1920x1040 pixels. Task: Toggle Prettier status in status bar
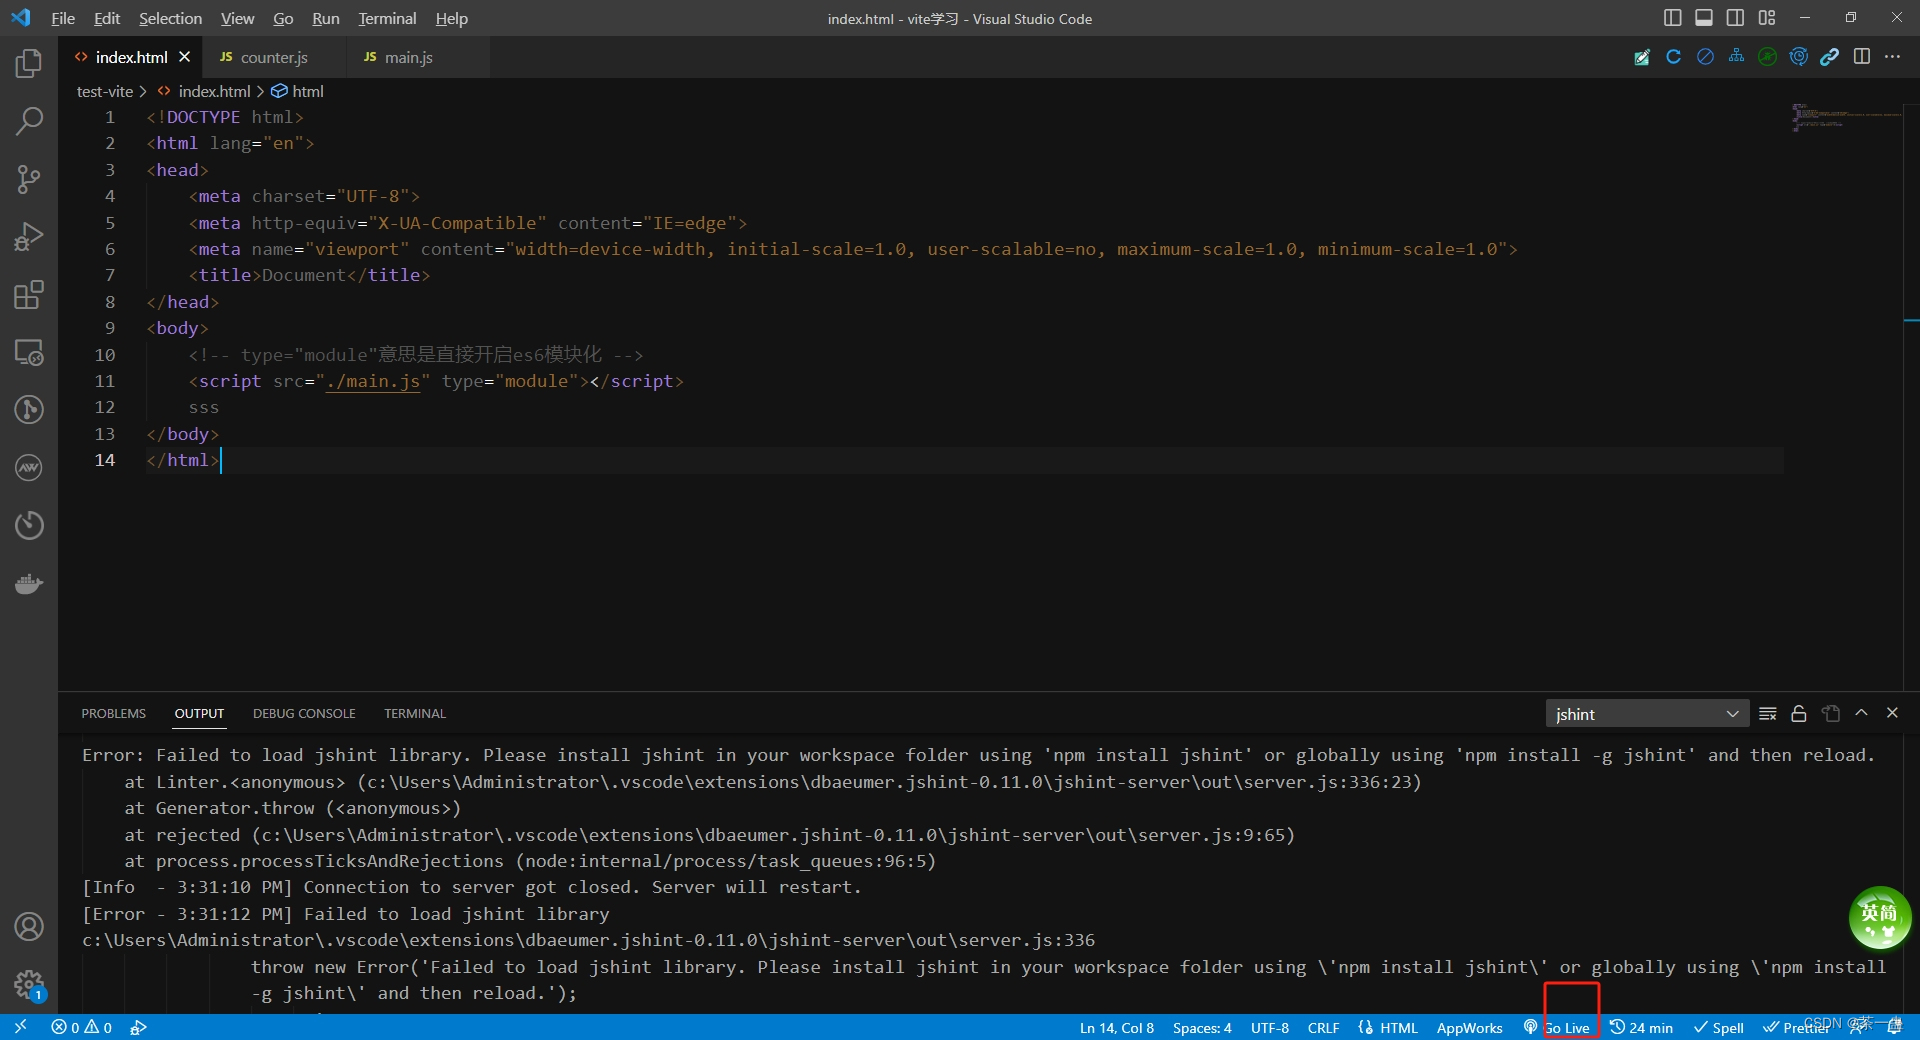point(1796,1028)
